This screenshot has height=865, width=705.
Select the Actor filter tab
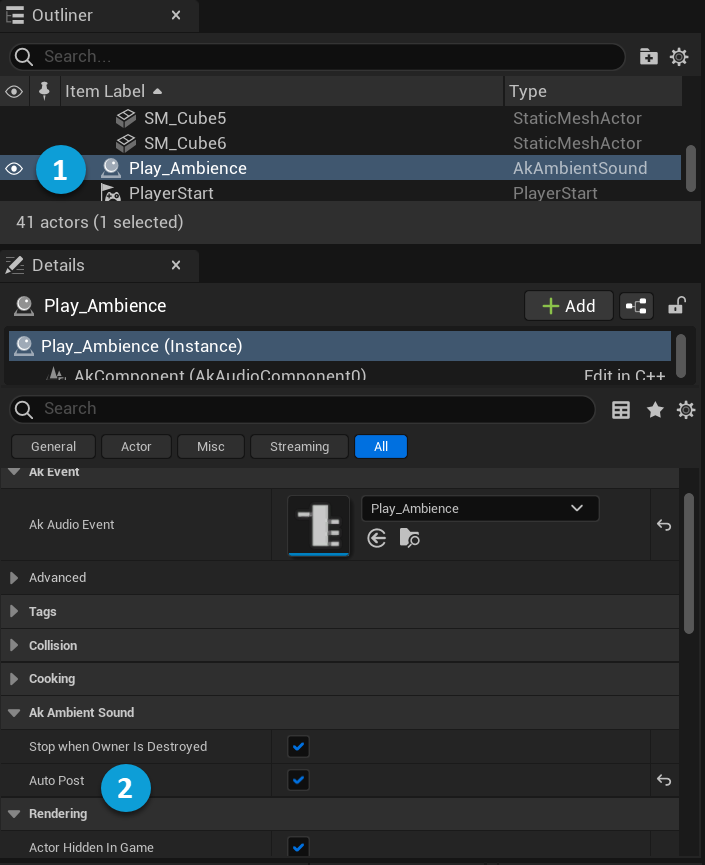tap(136, 447)
